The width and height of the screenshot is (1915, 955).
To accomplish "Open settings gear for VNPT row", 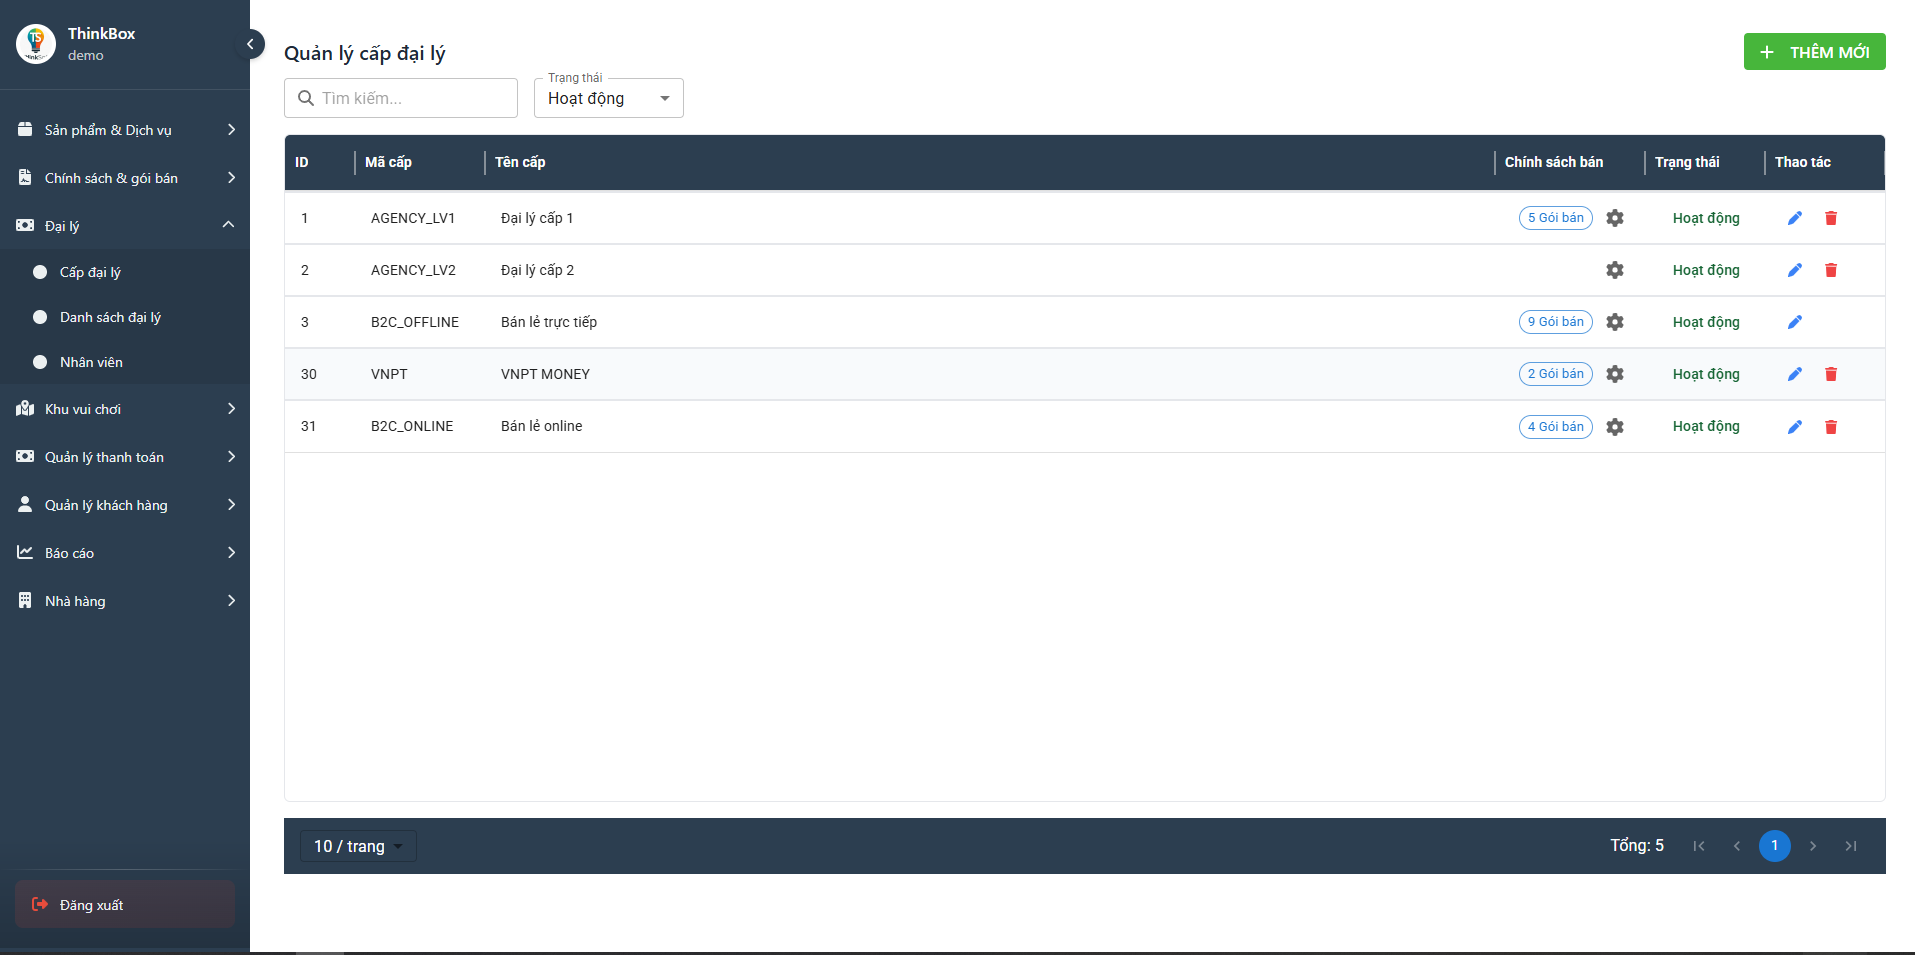I will [x=1615, y=374].
